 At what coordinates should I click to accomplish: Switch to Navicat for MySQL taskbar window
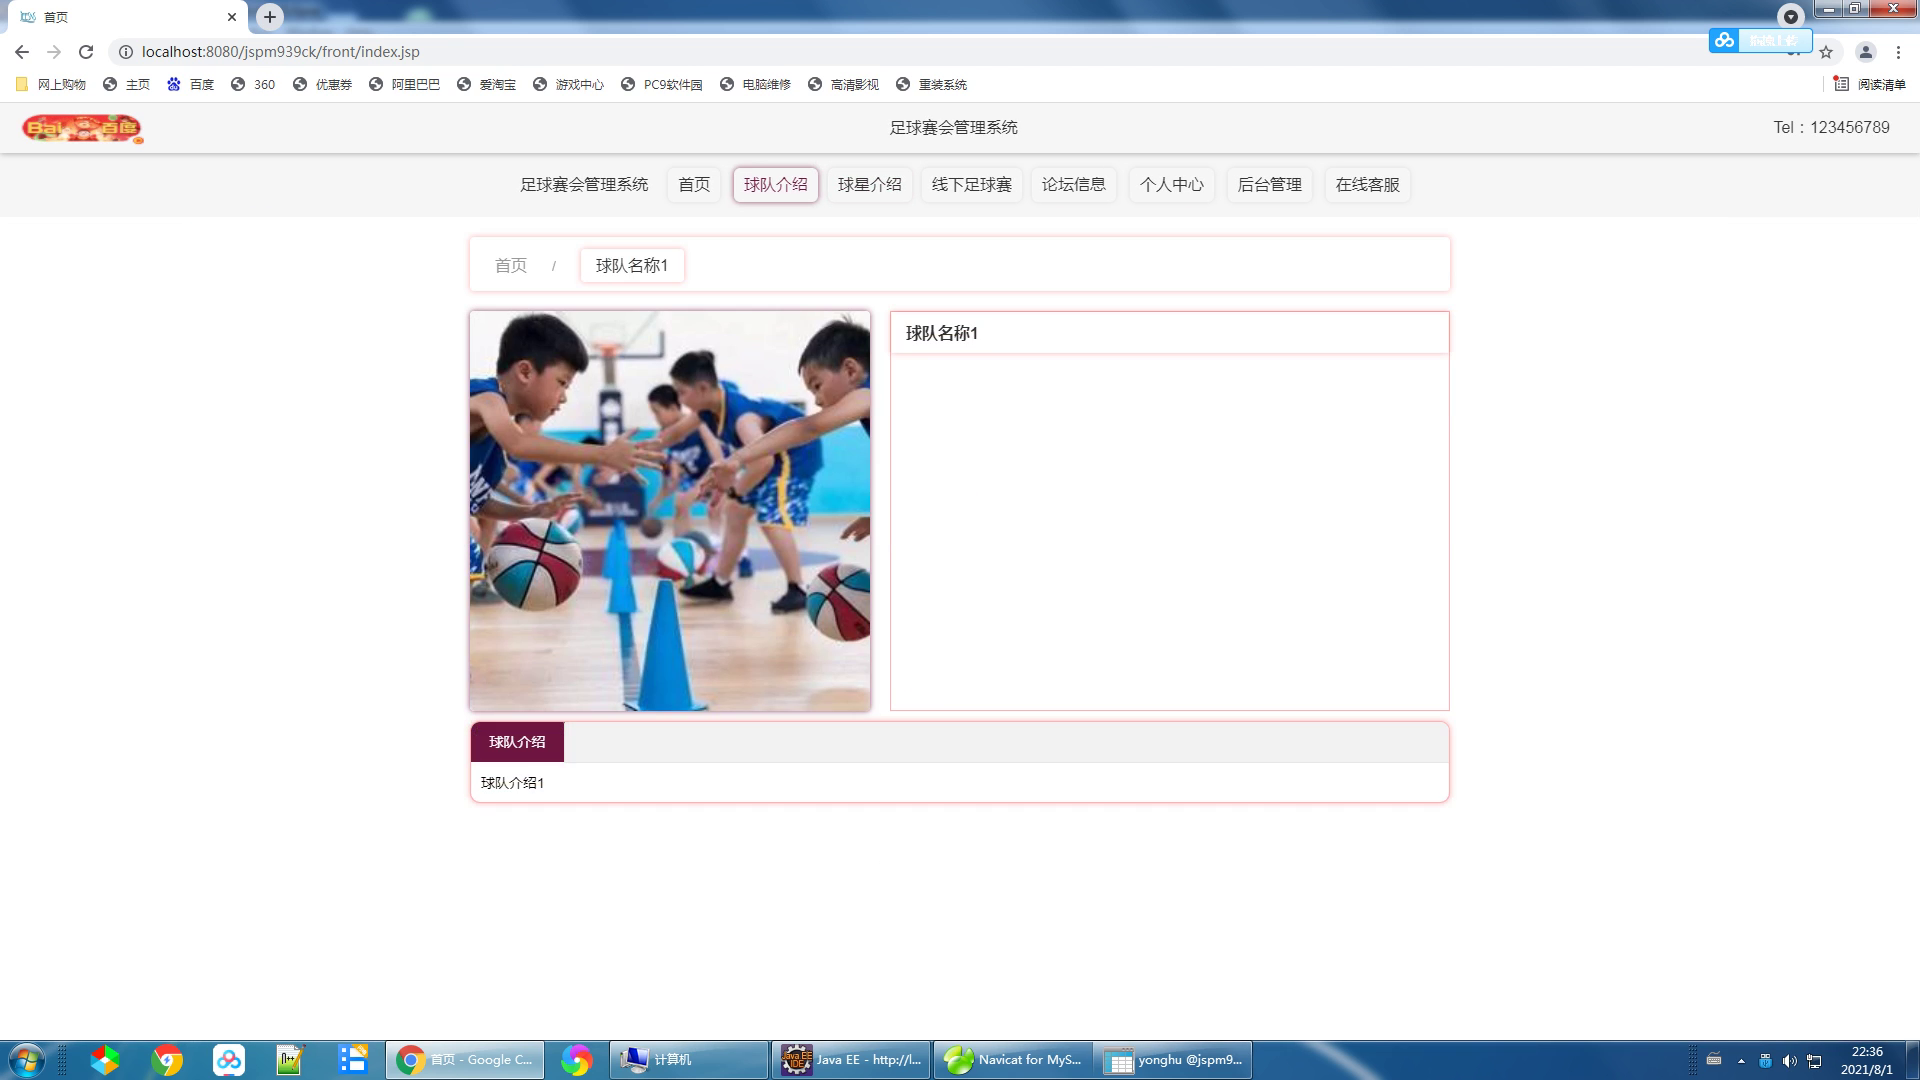point(1013,1060)
